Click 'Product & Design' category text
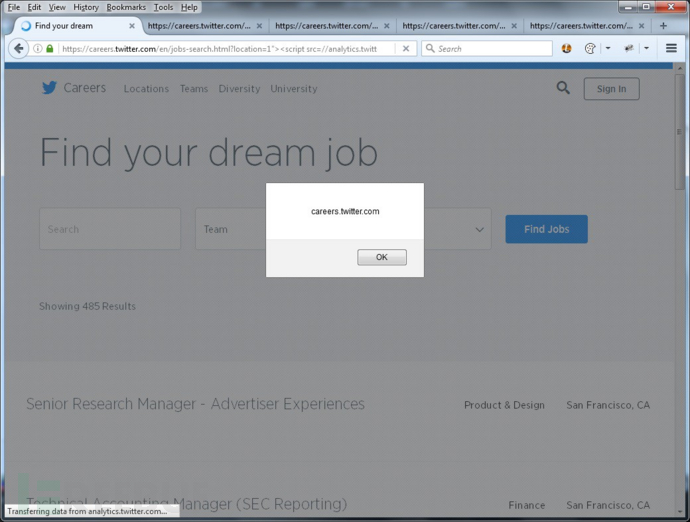 click(x=504, y=405)
